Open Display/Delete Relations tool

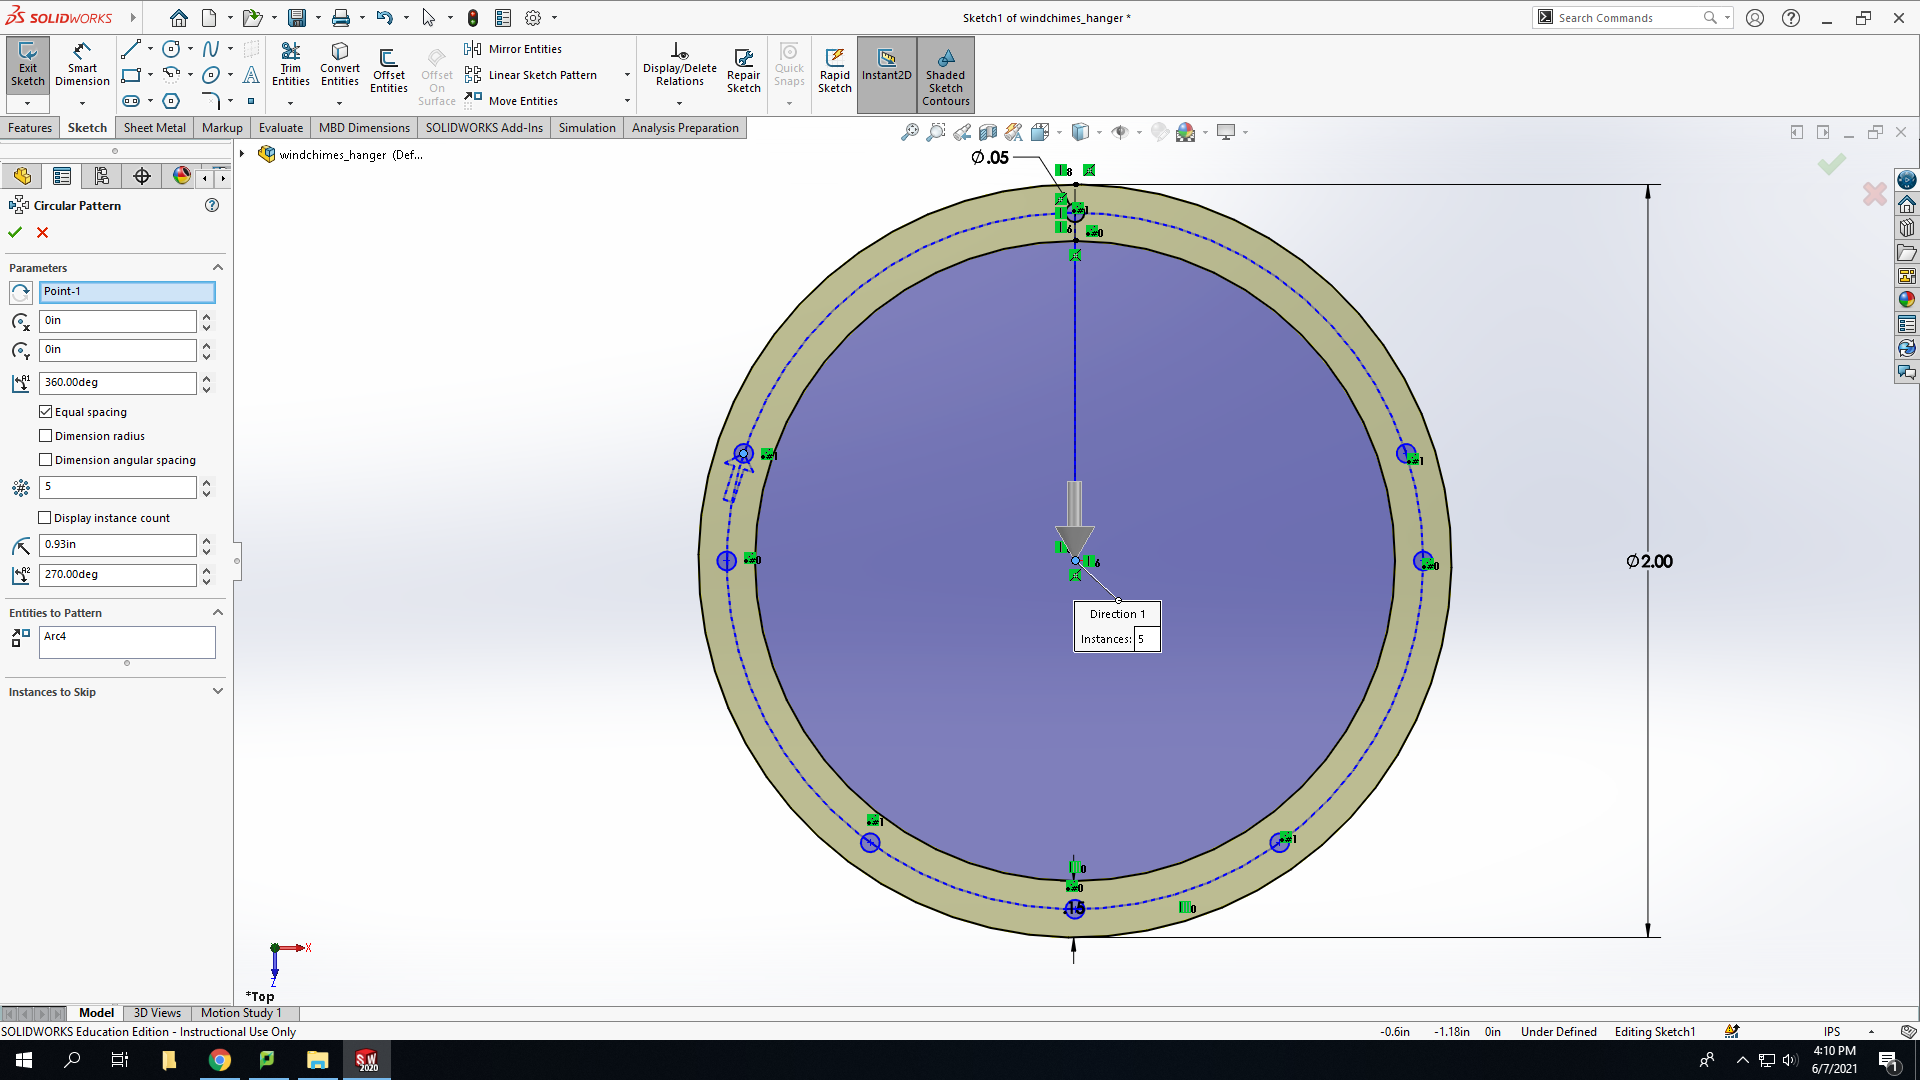coord(680,66)
